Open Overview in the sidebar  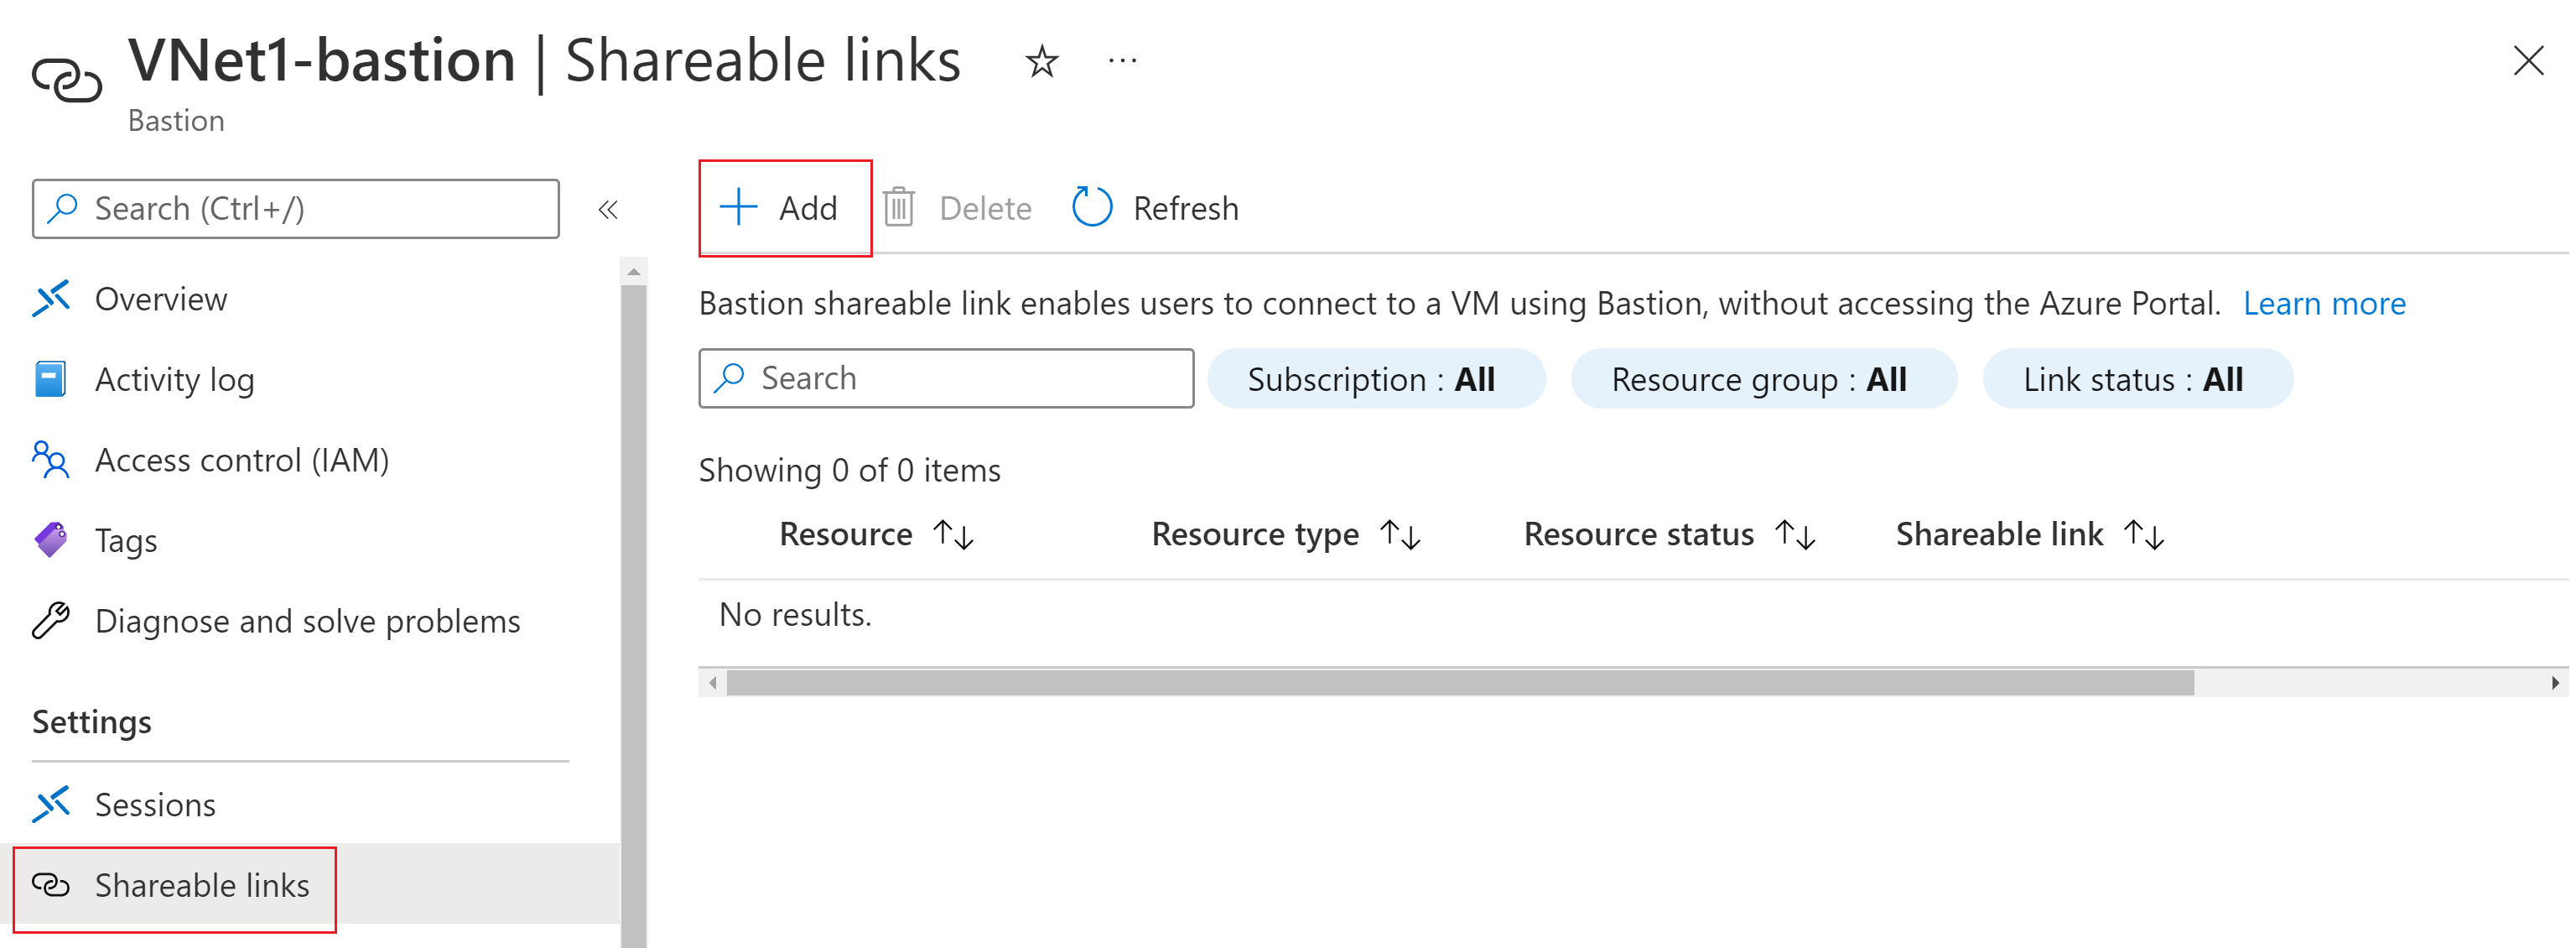160,299
